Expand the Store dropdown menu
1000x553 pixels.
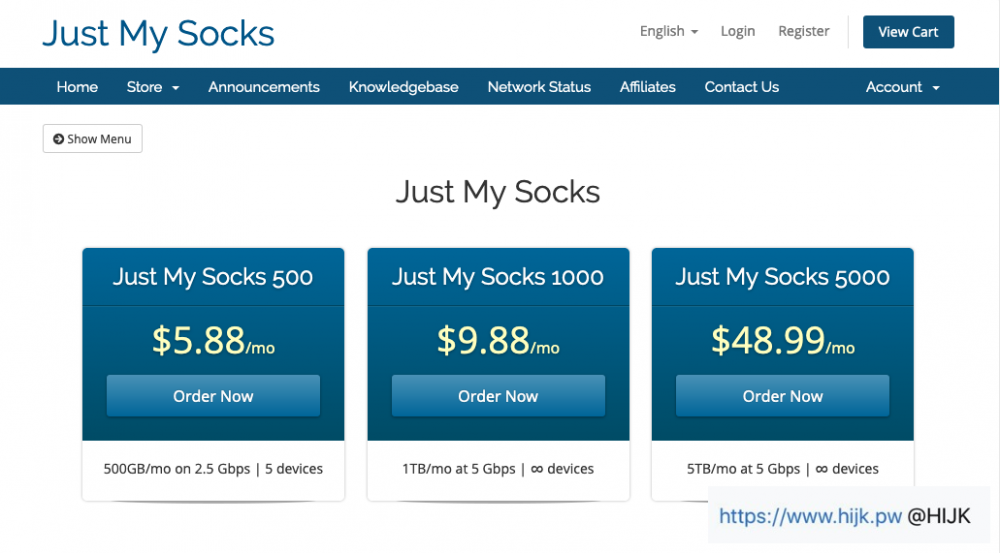coord(153,87)
